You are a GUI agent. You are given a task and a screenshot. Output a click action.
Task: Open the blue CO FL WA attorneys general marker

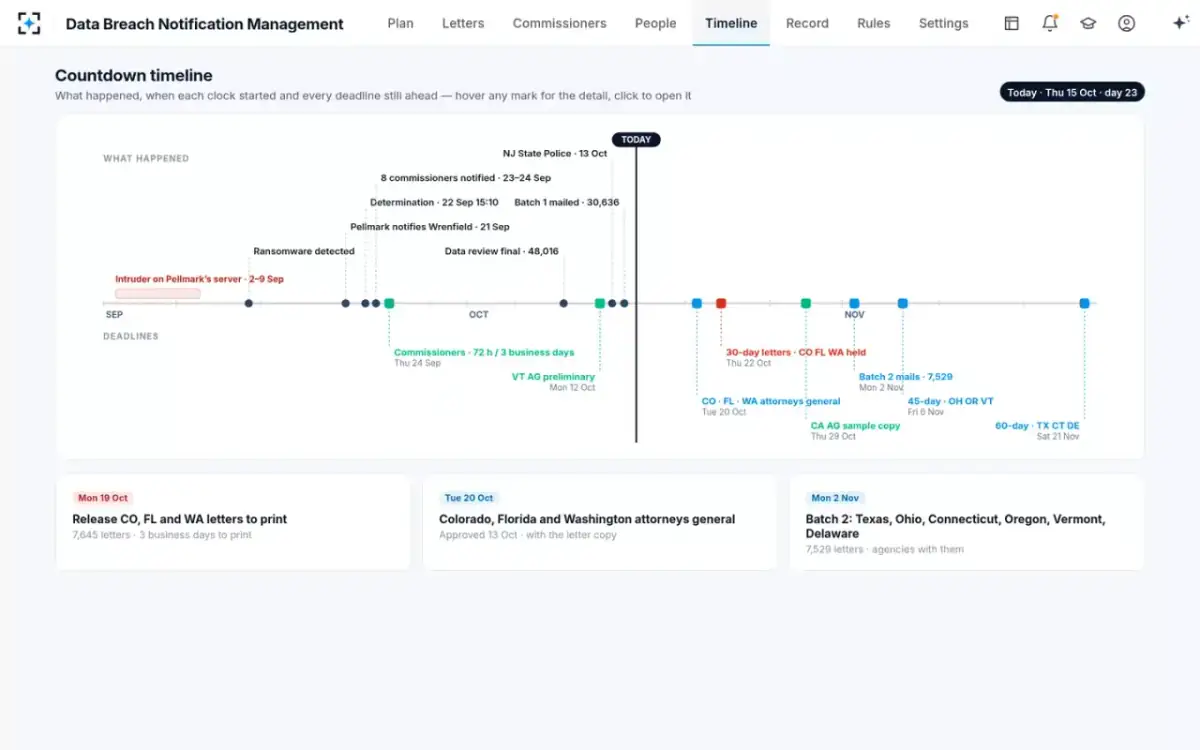tap(697, 303)
